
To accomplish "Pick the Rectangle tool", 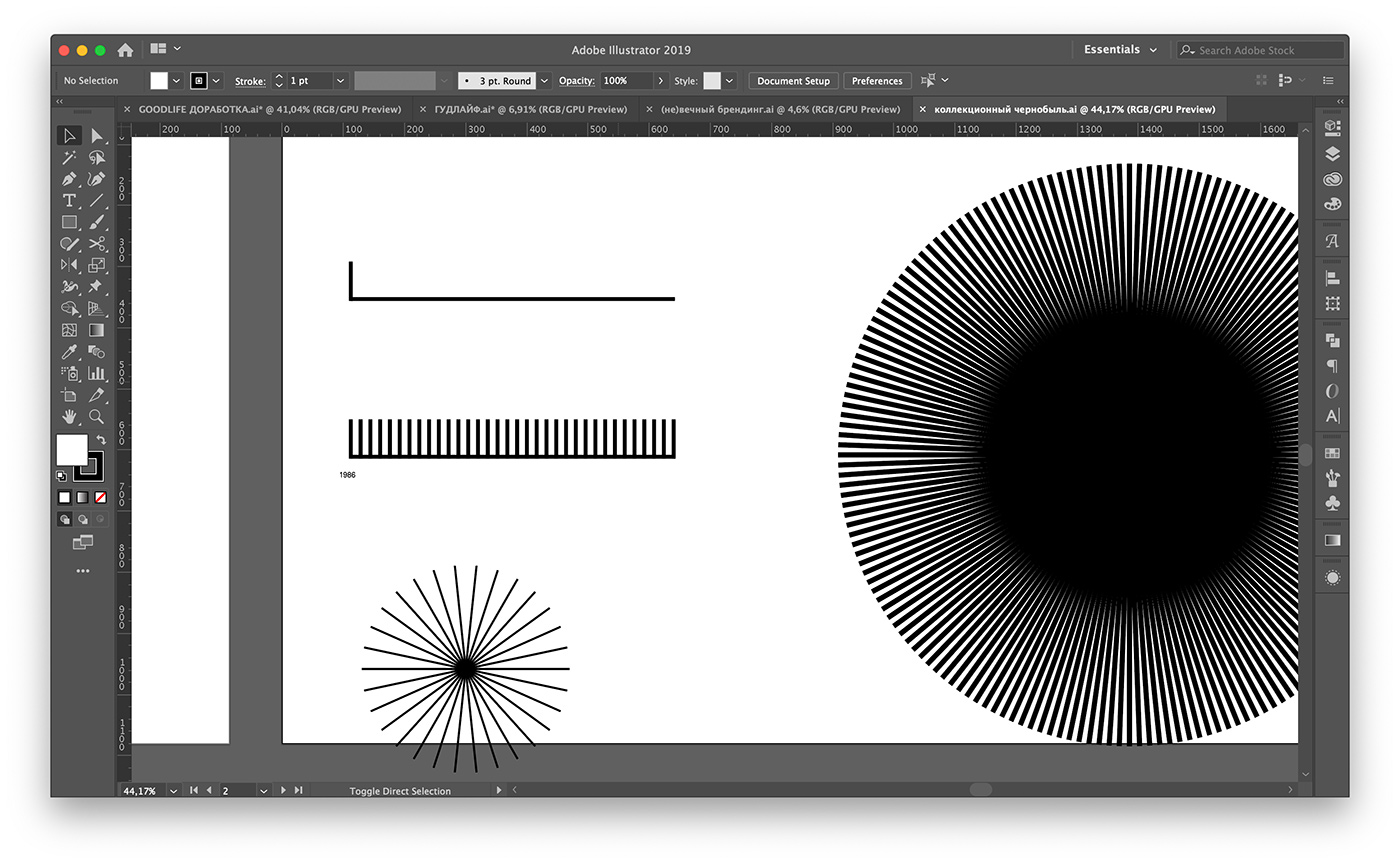I will [69, 223].
